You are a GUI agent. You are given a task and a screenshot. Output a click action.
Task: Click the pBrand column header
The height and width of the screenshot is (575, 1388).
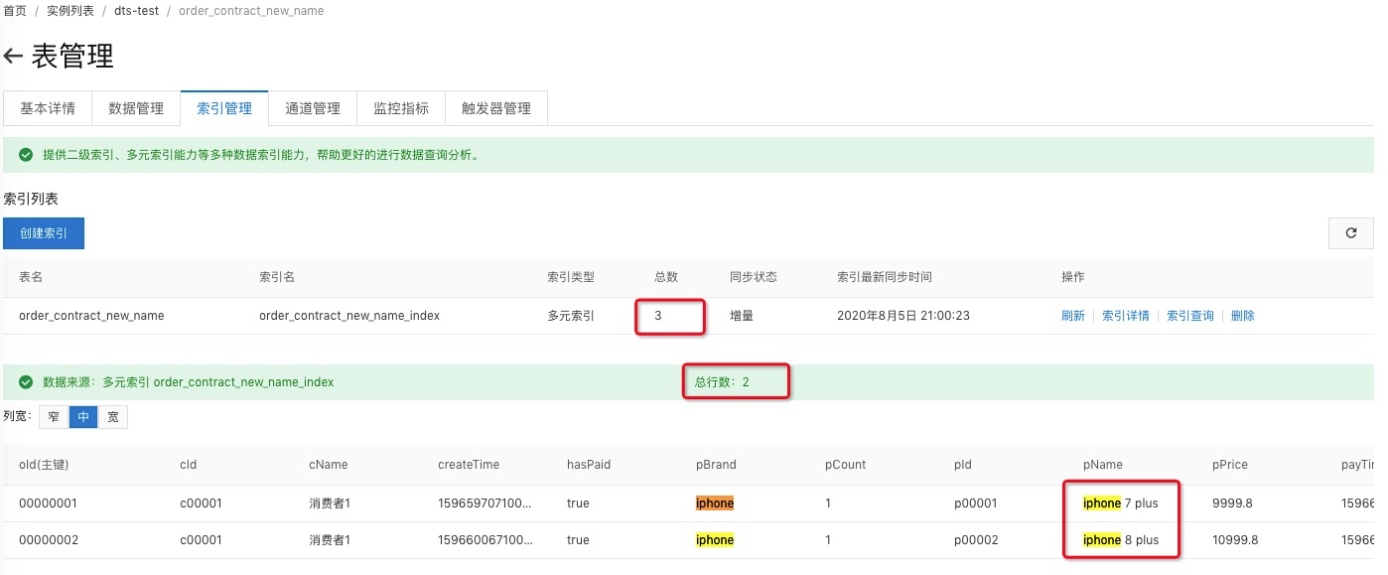(x=716, y=465)
